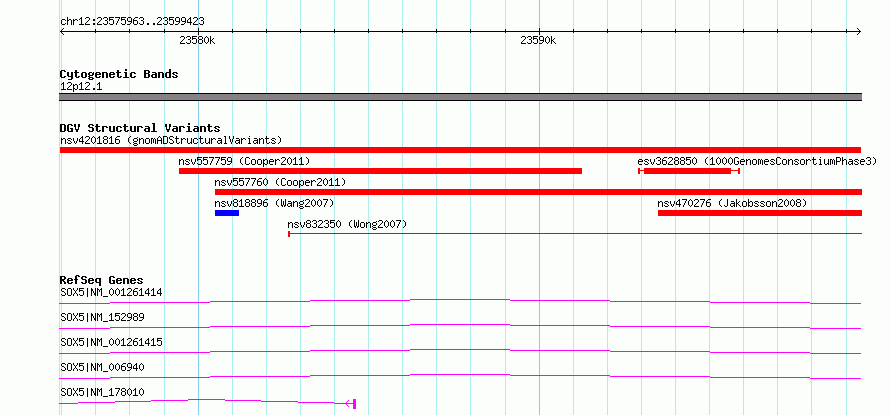Click the 23590k ruler label
Viewport: 890px width, 415px height.
[x=538, y=40]
